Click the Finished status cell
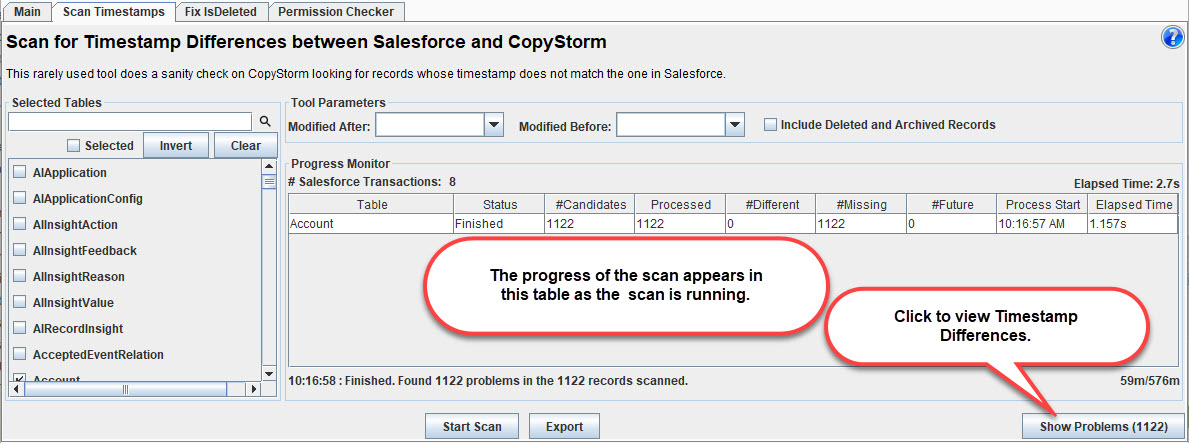 click(499, 224)
